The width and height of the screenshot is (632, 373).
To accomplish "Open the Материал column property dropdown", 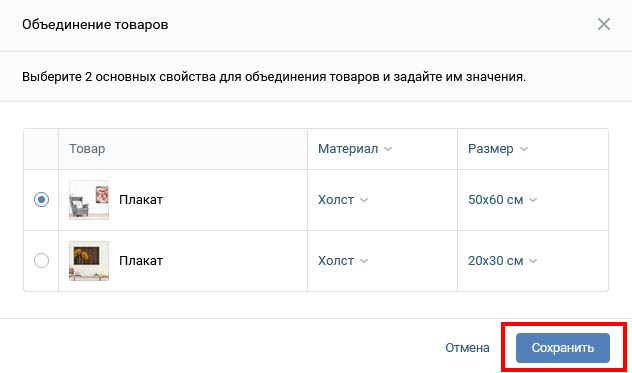I will pos(355,149).
